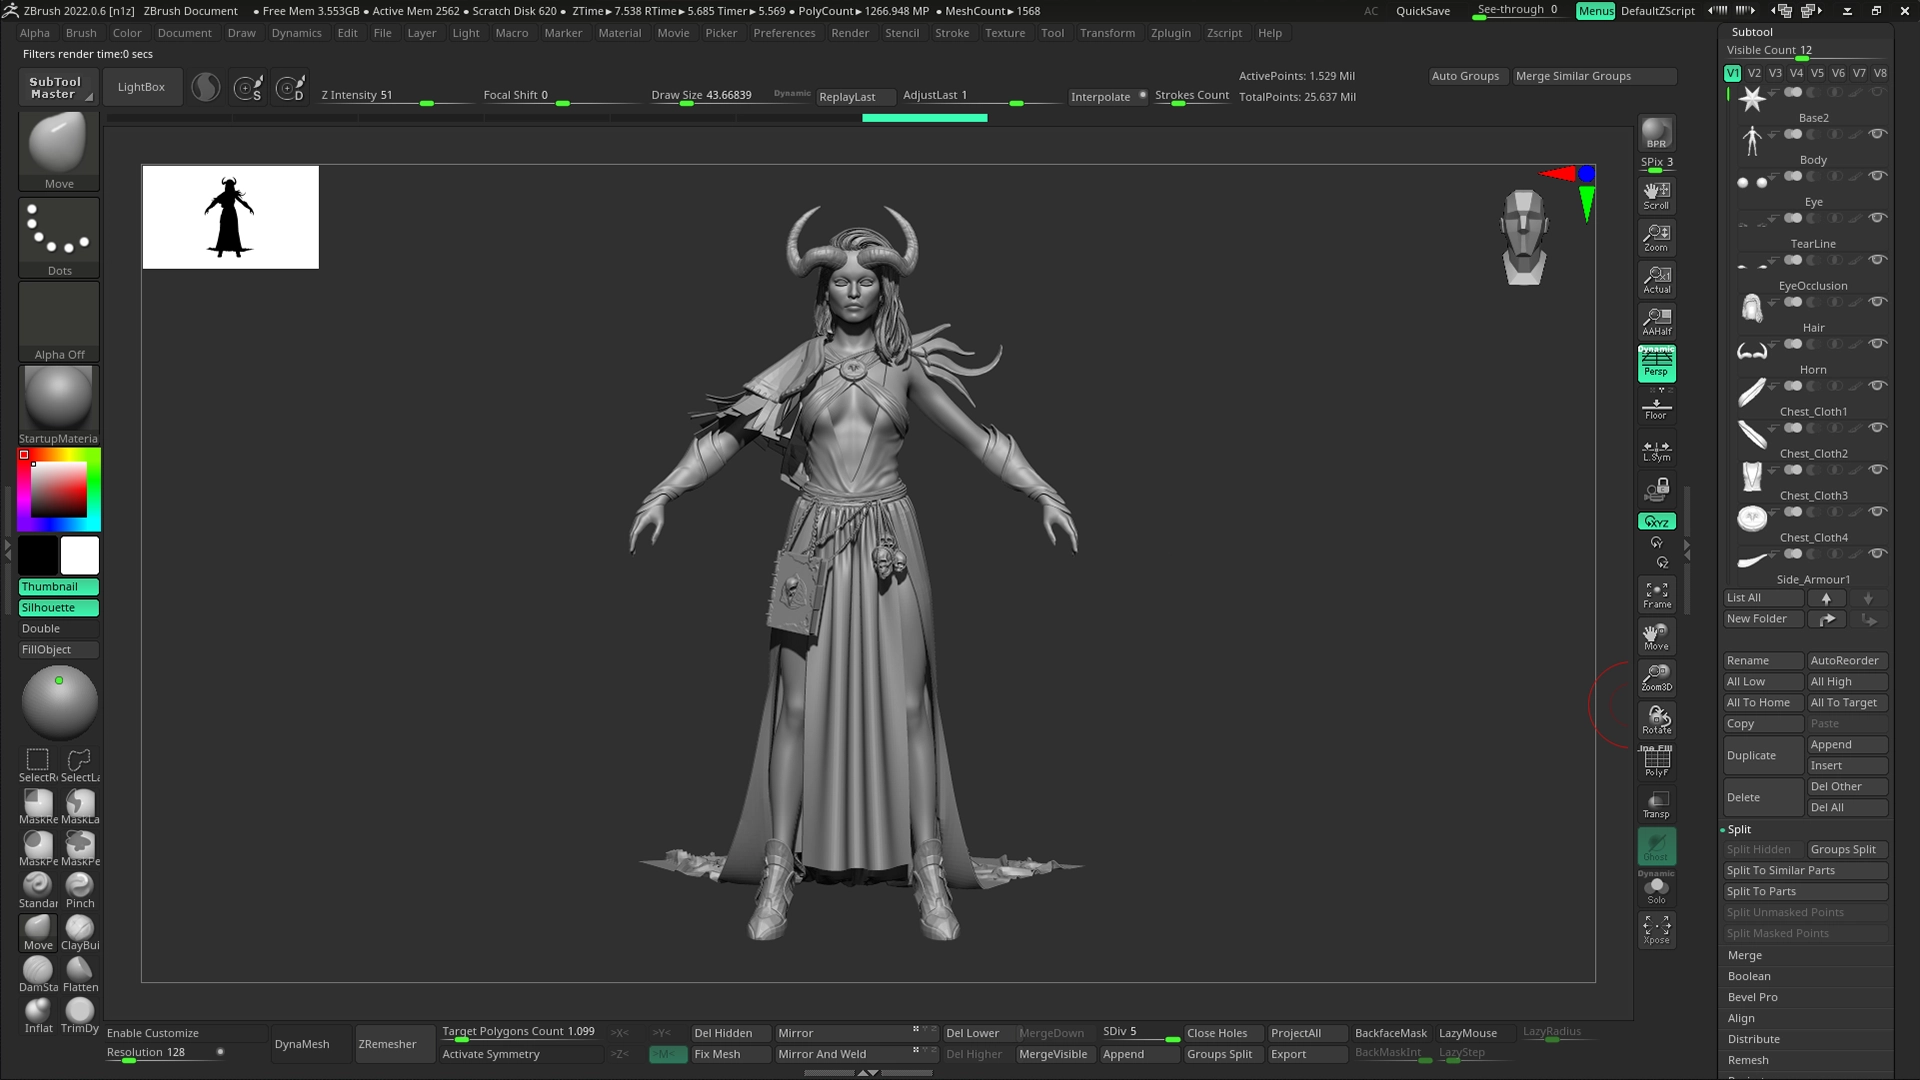Select the Frame view icon
This screenshot has height=1080, width=1920.
coord(1656,595)
